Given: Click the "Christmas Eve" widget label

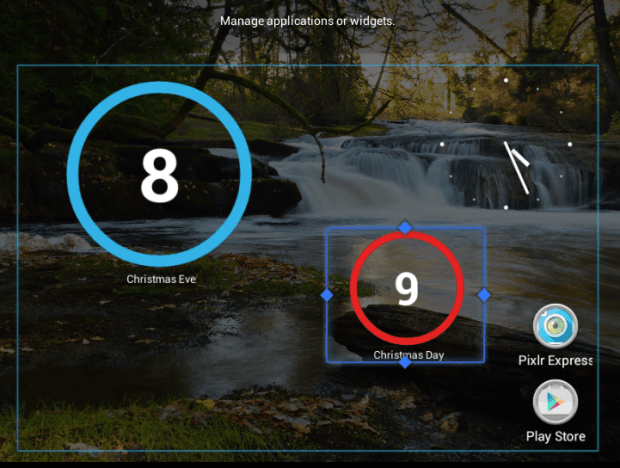Looking at the screenshot, I should click(x=160, y=279).
